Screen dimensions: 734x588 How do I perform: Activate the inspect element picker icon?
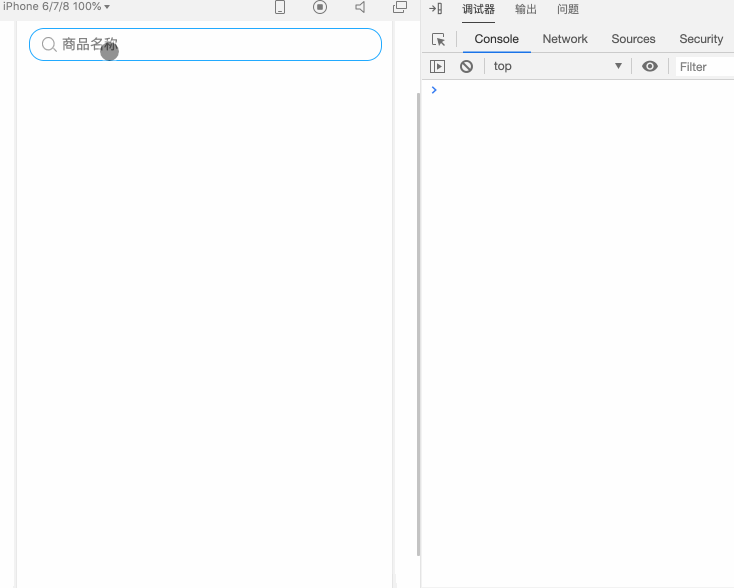[439, 39]
